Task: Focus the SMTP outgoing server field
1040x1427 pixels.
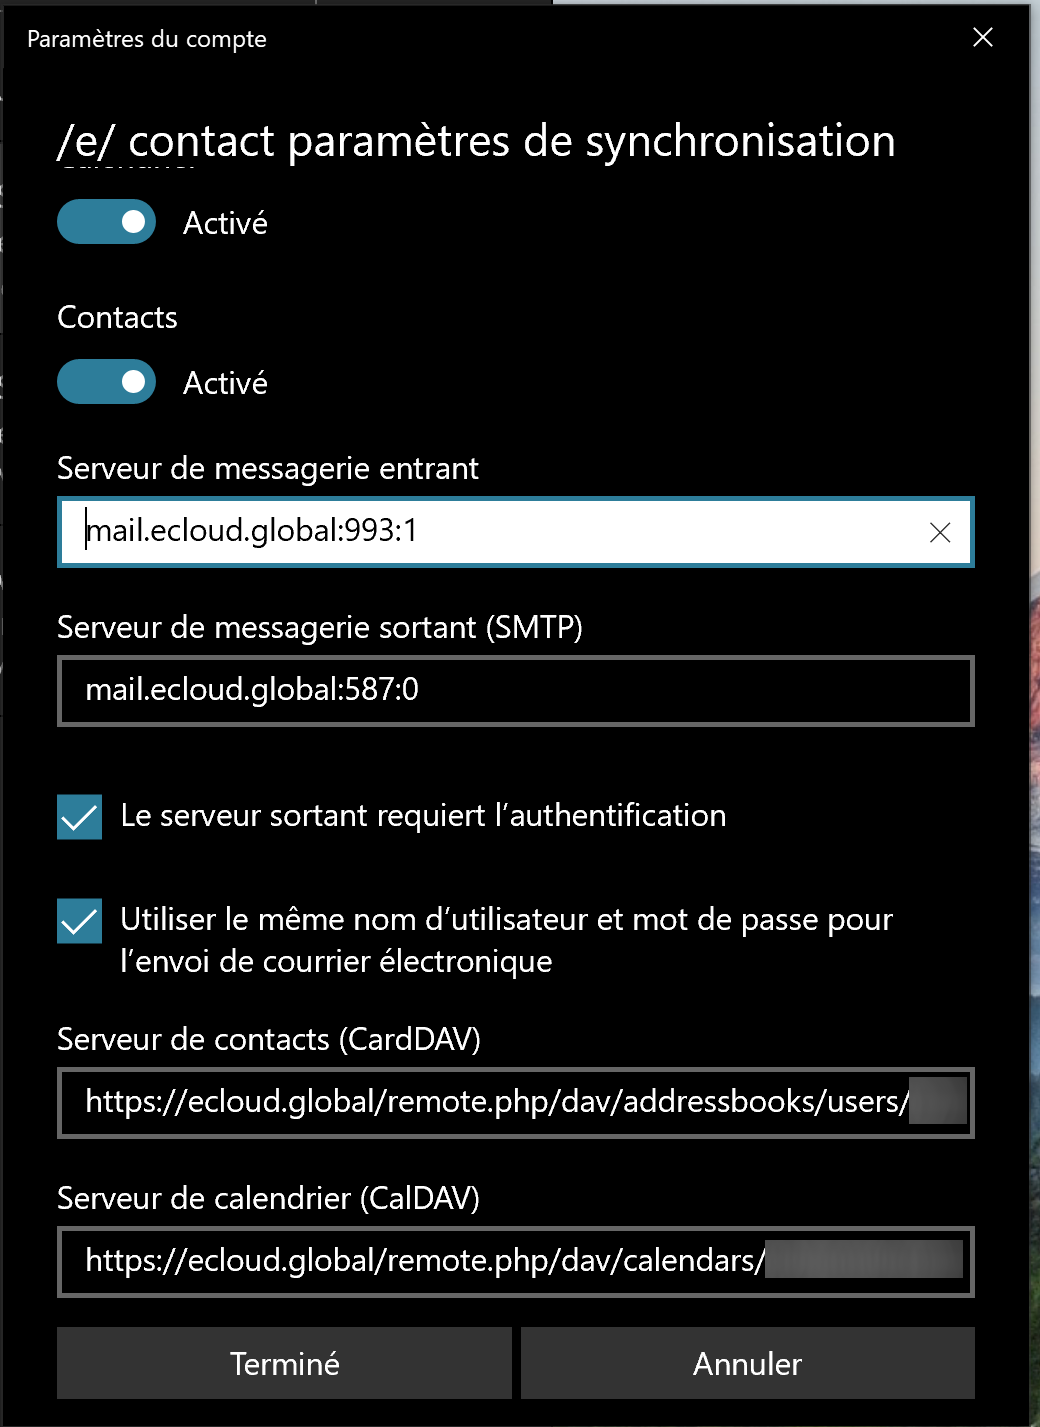Action: point(515,690)
